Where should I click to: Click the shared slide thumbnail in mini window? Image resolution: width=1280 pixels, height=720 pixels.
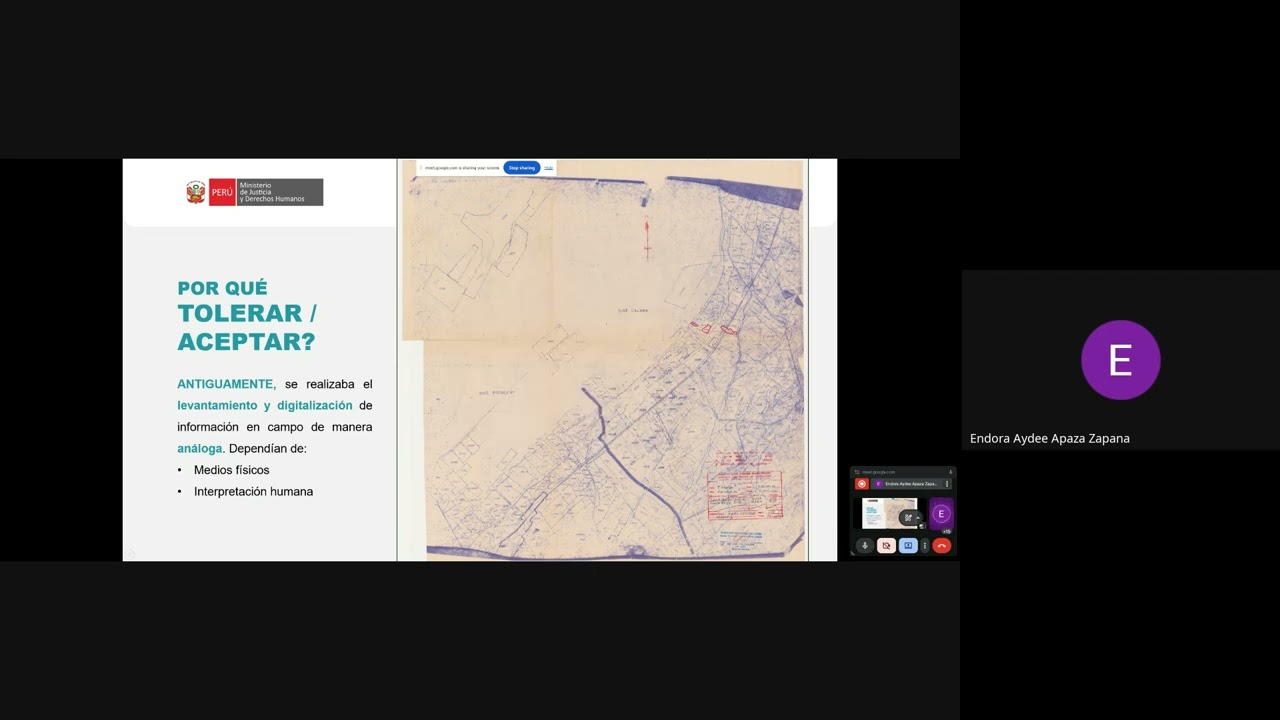(x=890, y=513)
